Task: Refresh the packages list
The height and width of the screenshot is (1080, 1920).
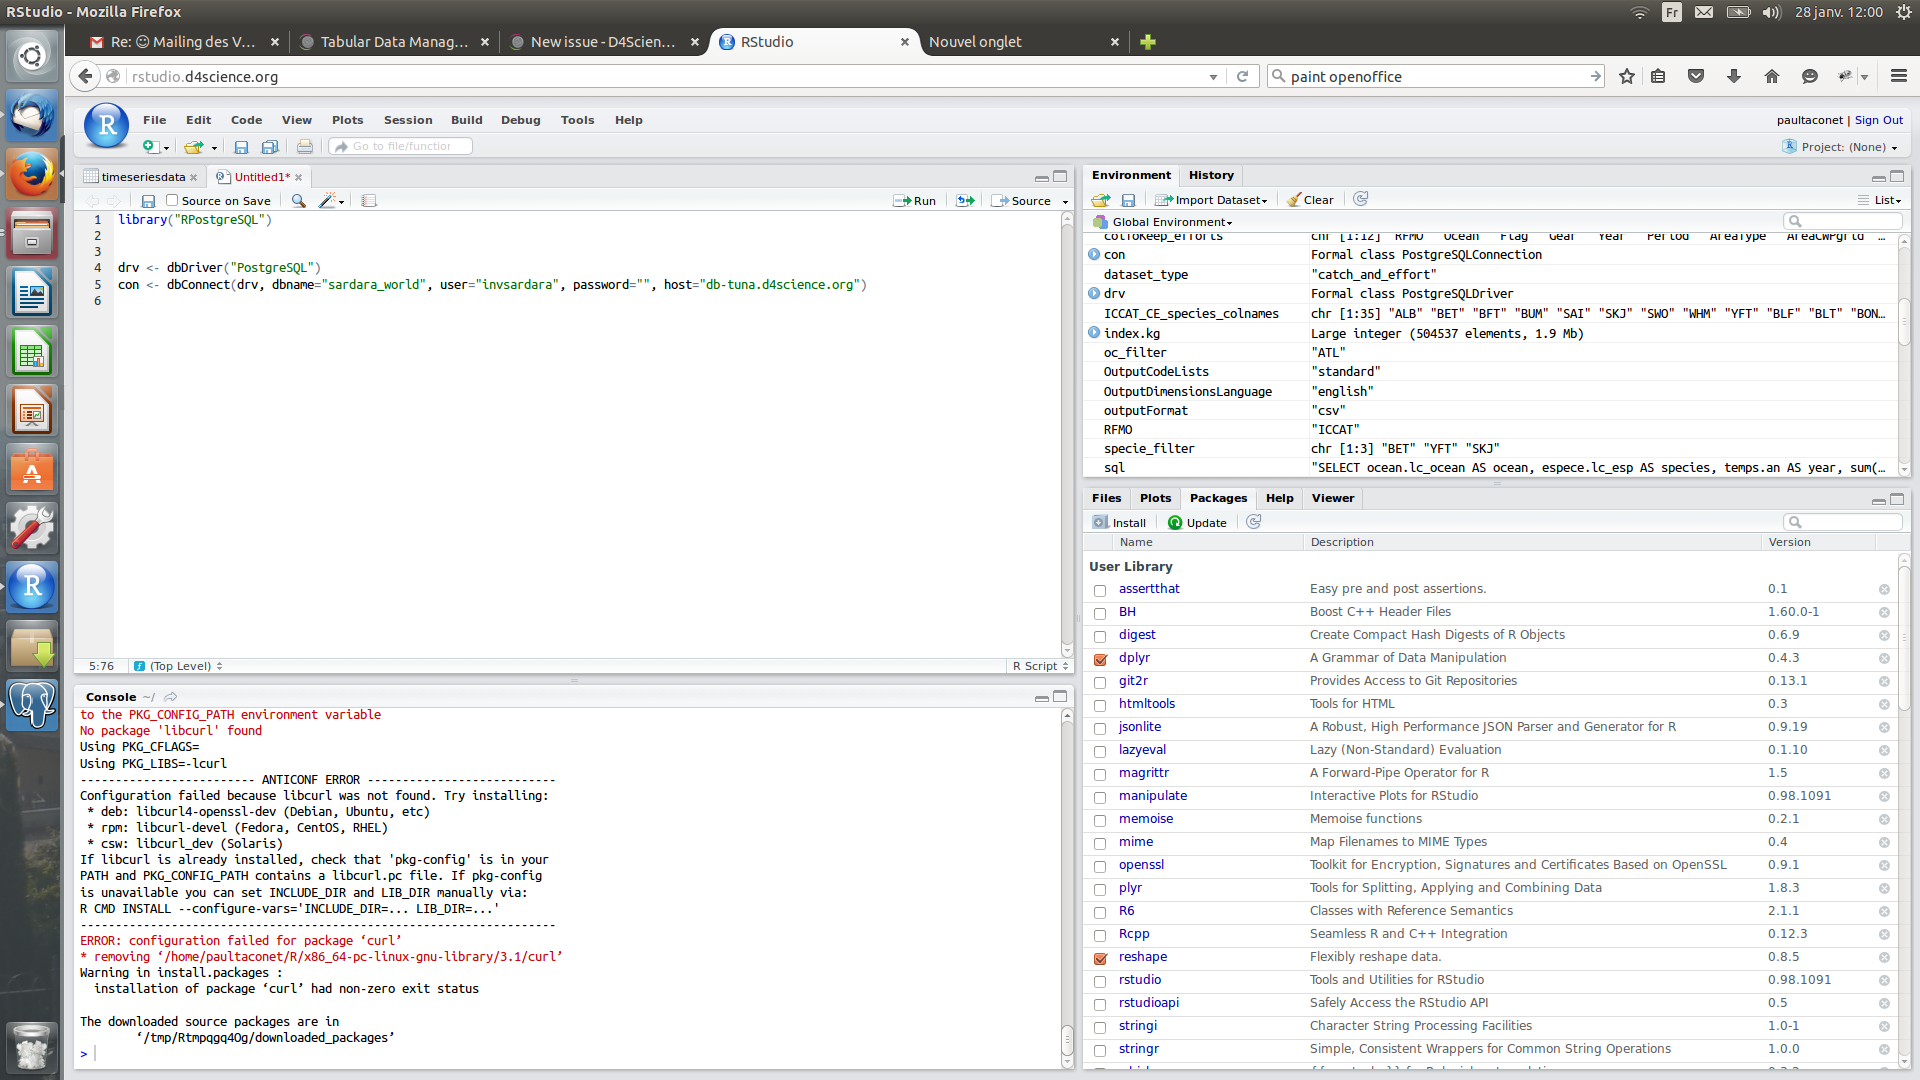Action: click(1254, 522)
